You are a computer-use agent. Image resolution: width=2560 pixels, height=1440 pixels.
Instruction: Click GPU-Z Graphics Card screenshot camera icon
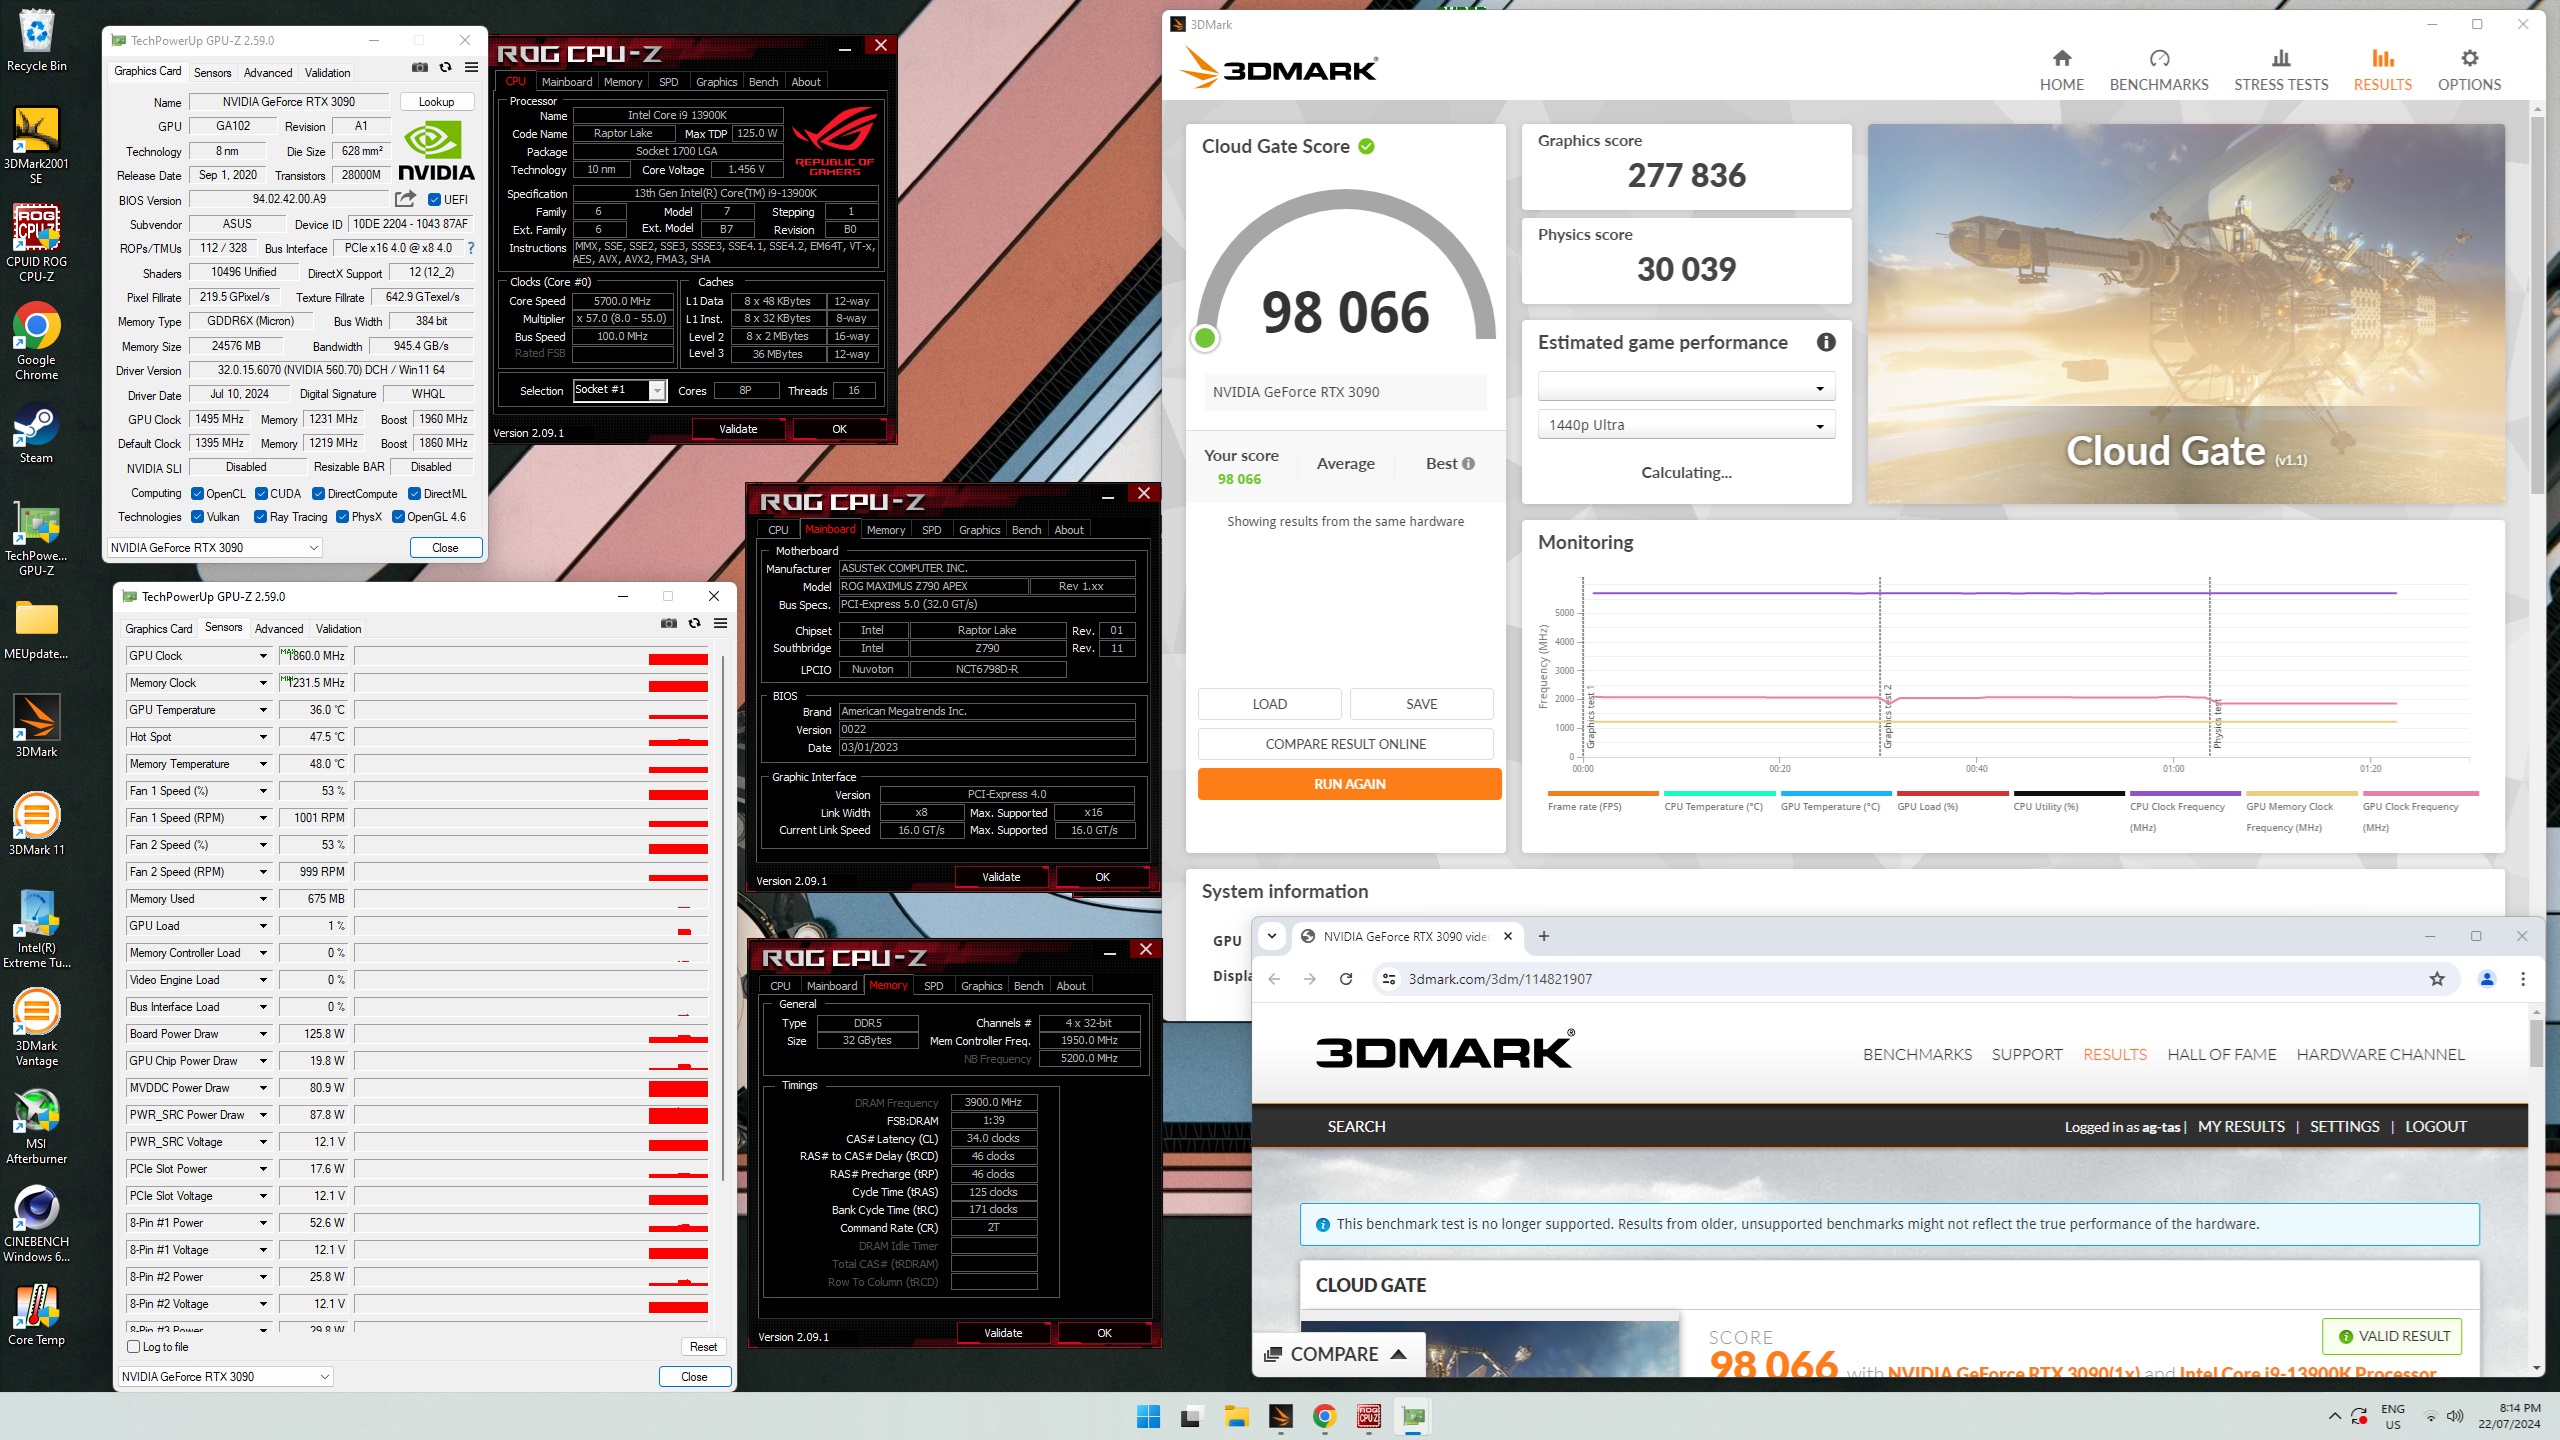pyautogui.click(x=420, y=68)
